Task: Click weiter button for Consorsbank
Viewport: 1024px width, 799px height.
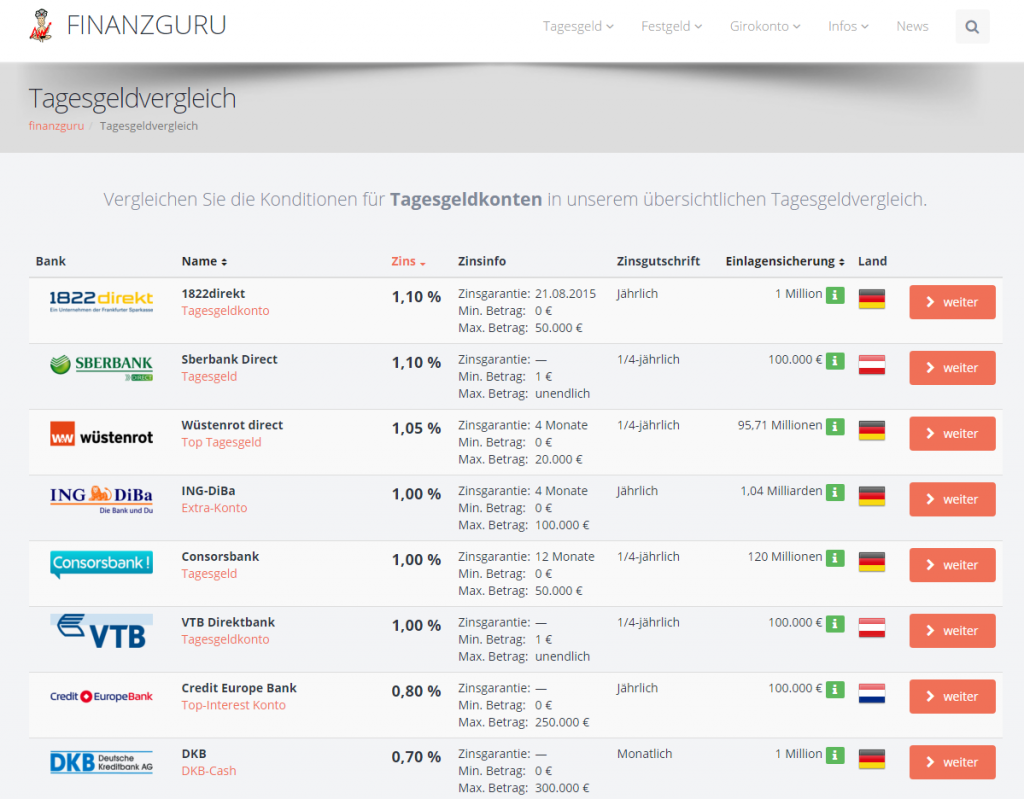Action: pos(952,565)
